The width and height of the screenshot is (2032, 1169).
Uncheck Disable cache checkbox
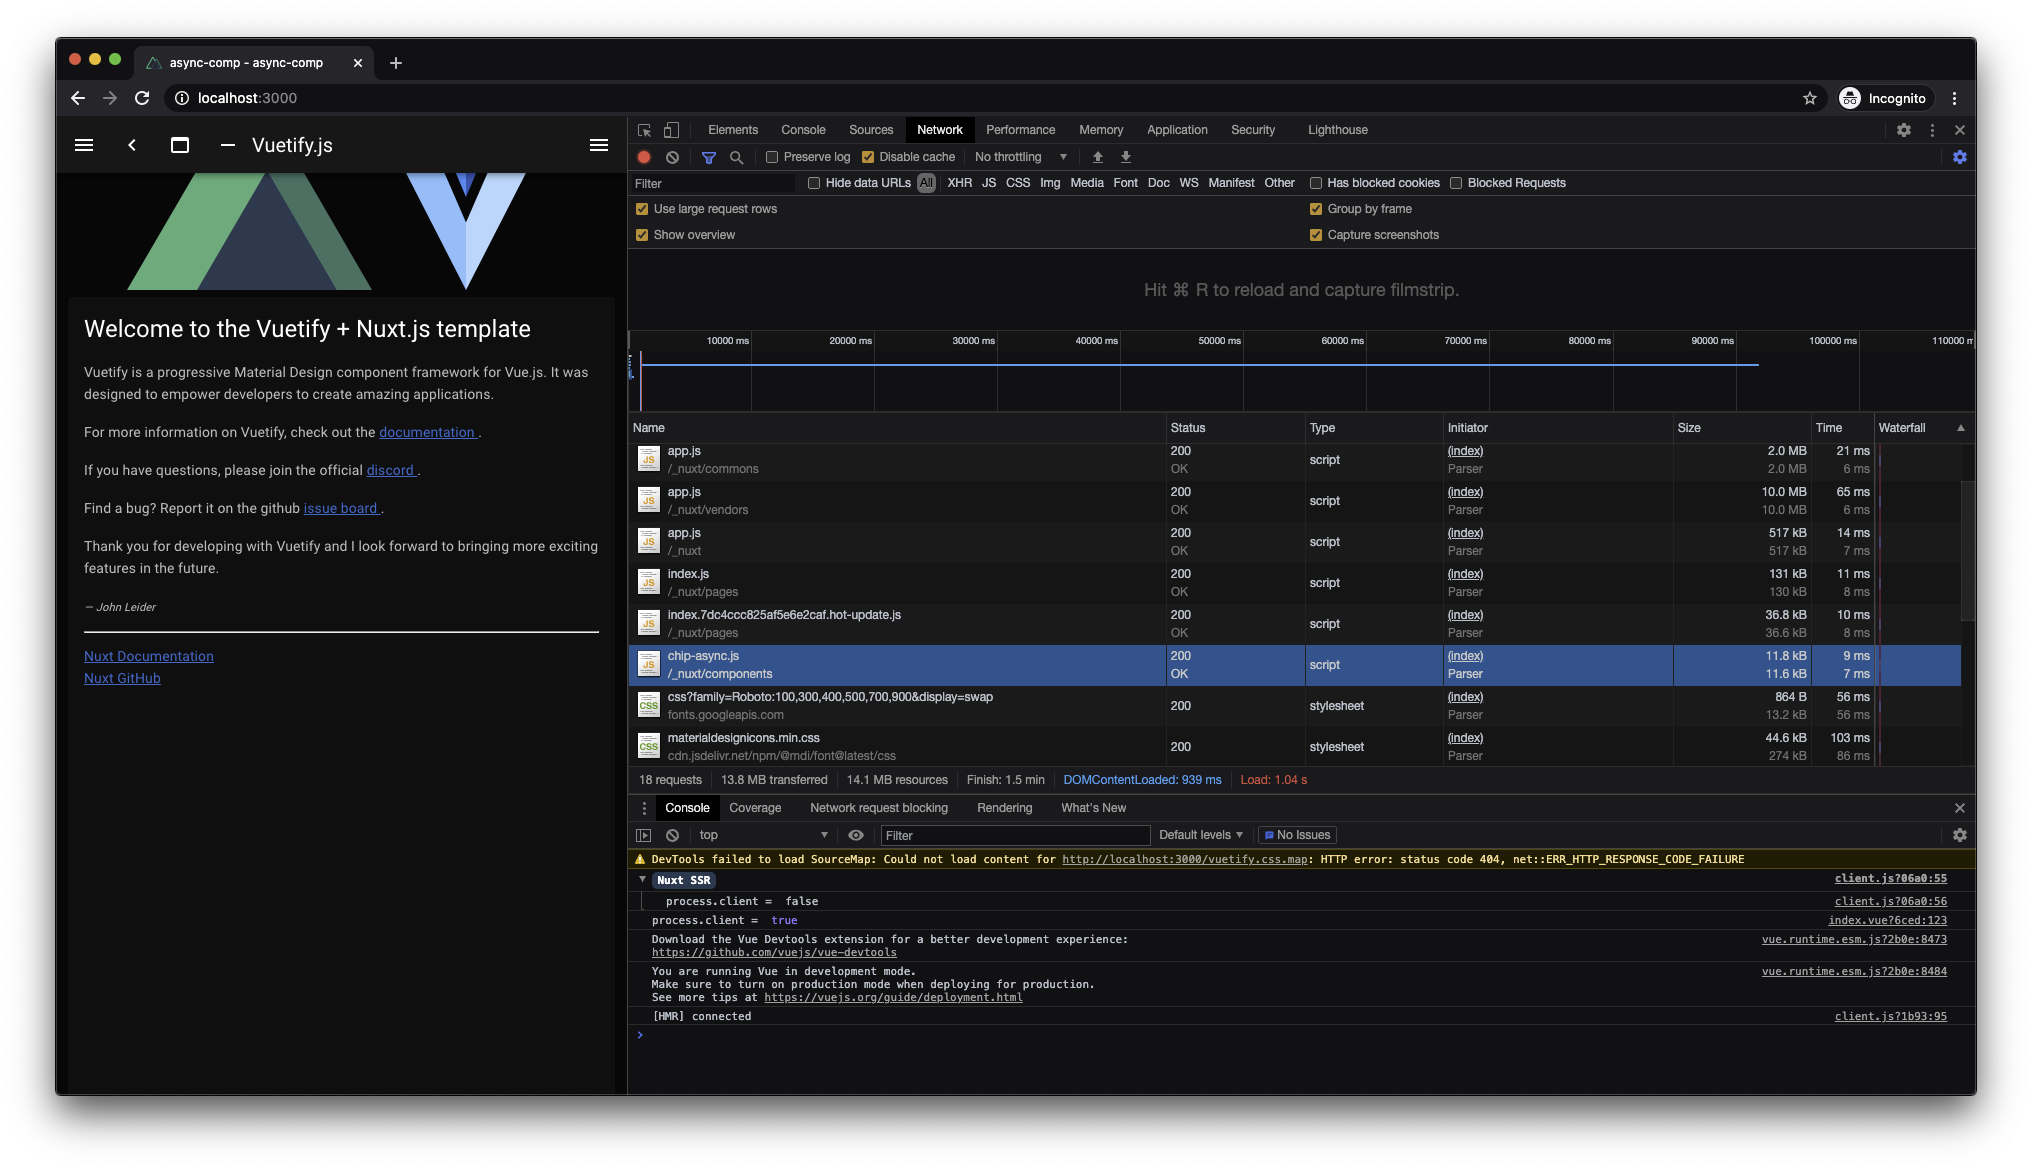pos(868,157)
